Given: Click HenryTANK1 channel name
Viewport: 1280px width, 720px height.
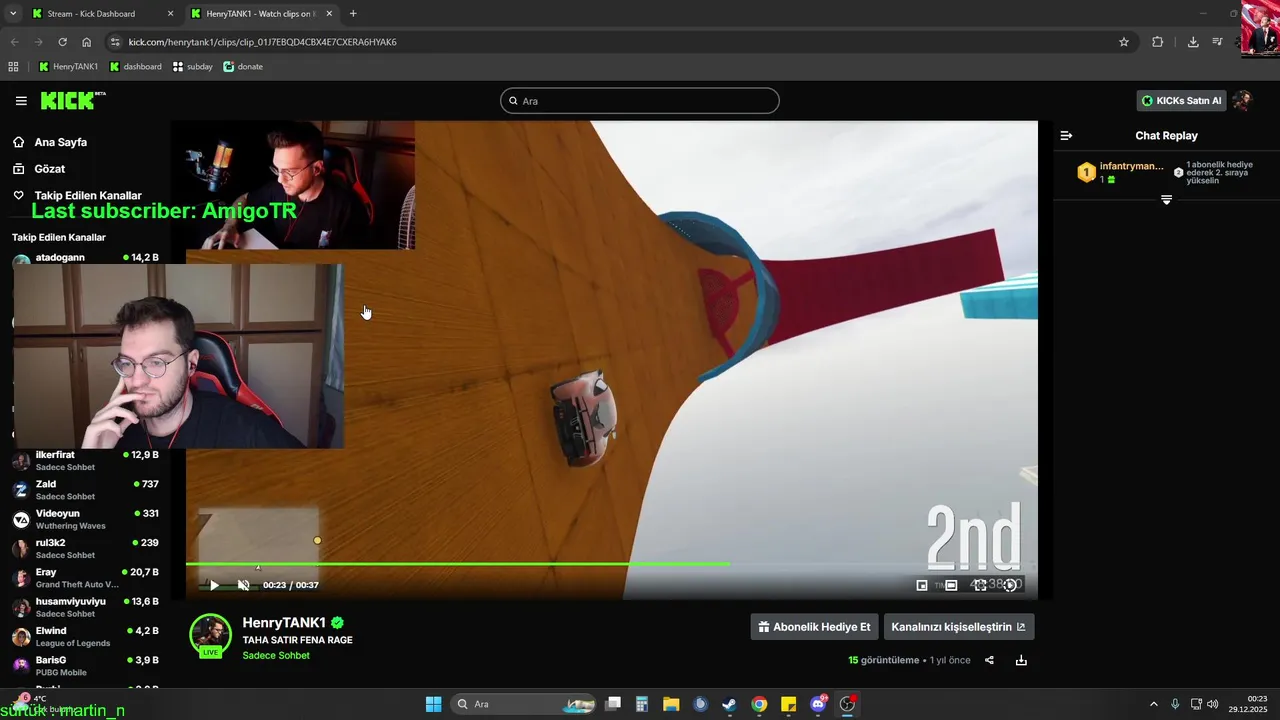Looking at the screenshot, I should (x=284, y=623).
